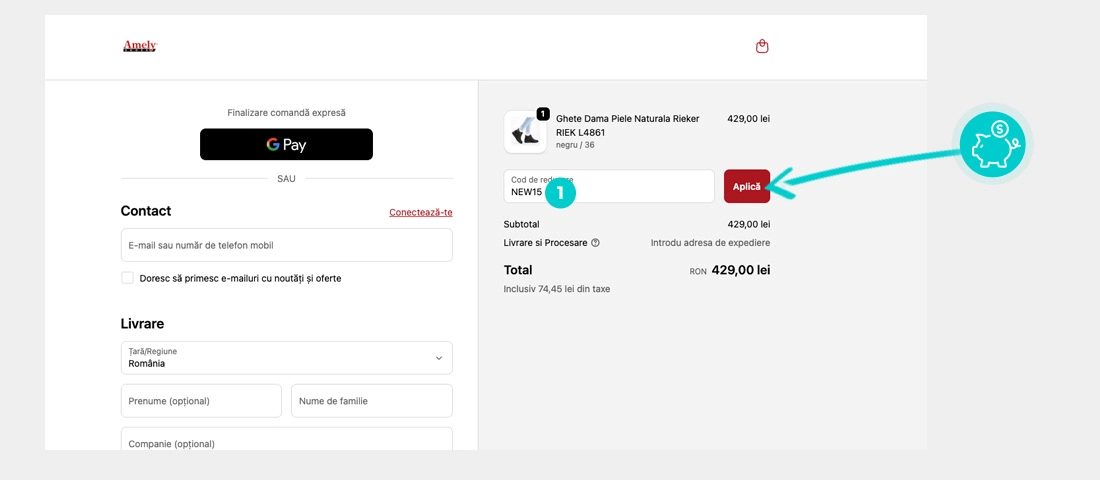Pay with the Google Pay express button
This screenshot has height=480, width=1100.
[x=286, y=144]
